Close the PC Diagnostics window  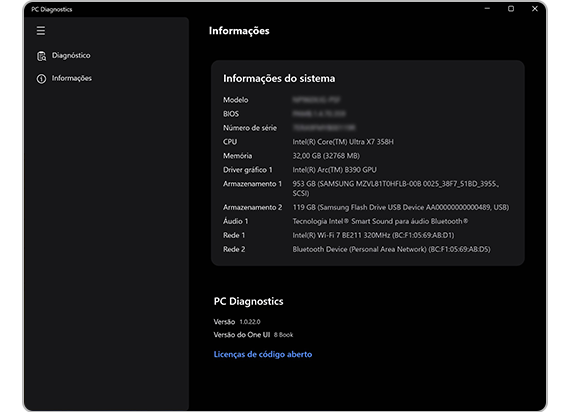(534, 9)
